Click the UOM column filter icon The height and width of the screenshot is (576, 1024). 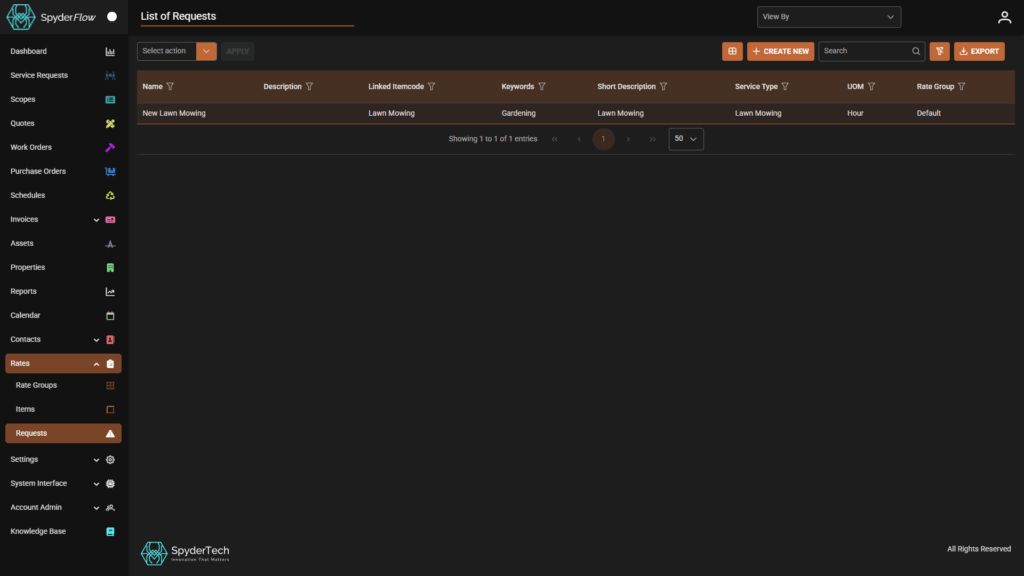[x=871, y=86]
